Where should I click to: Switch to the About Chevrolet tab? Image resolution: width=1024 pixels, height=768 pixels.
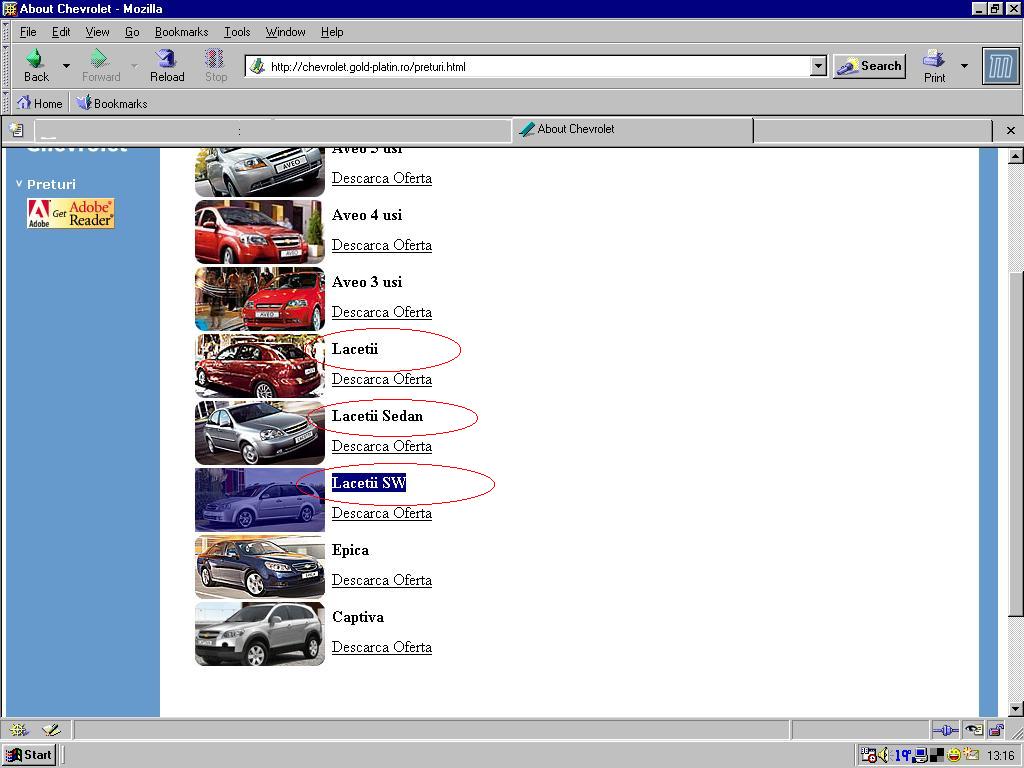coord(632,129)
